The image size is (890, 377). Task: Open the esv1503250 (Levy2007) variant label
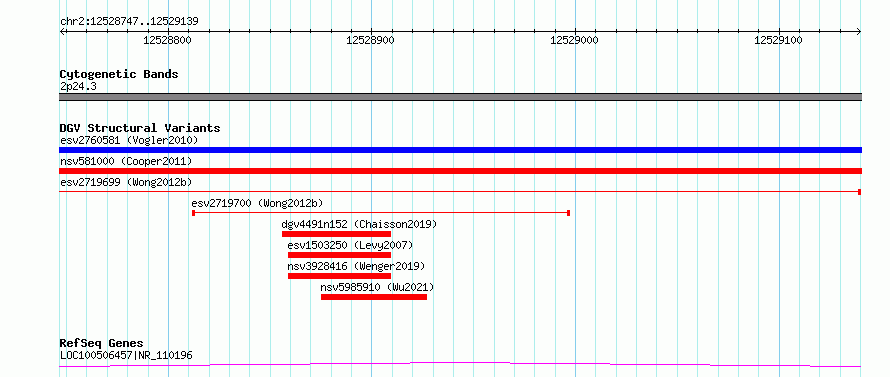350,245
